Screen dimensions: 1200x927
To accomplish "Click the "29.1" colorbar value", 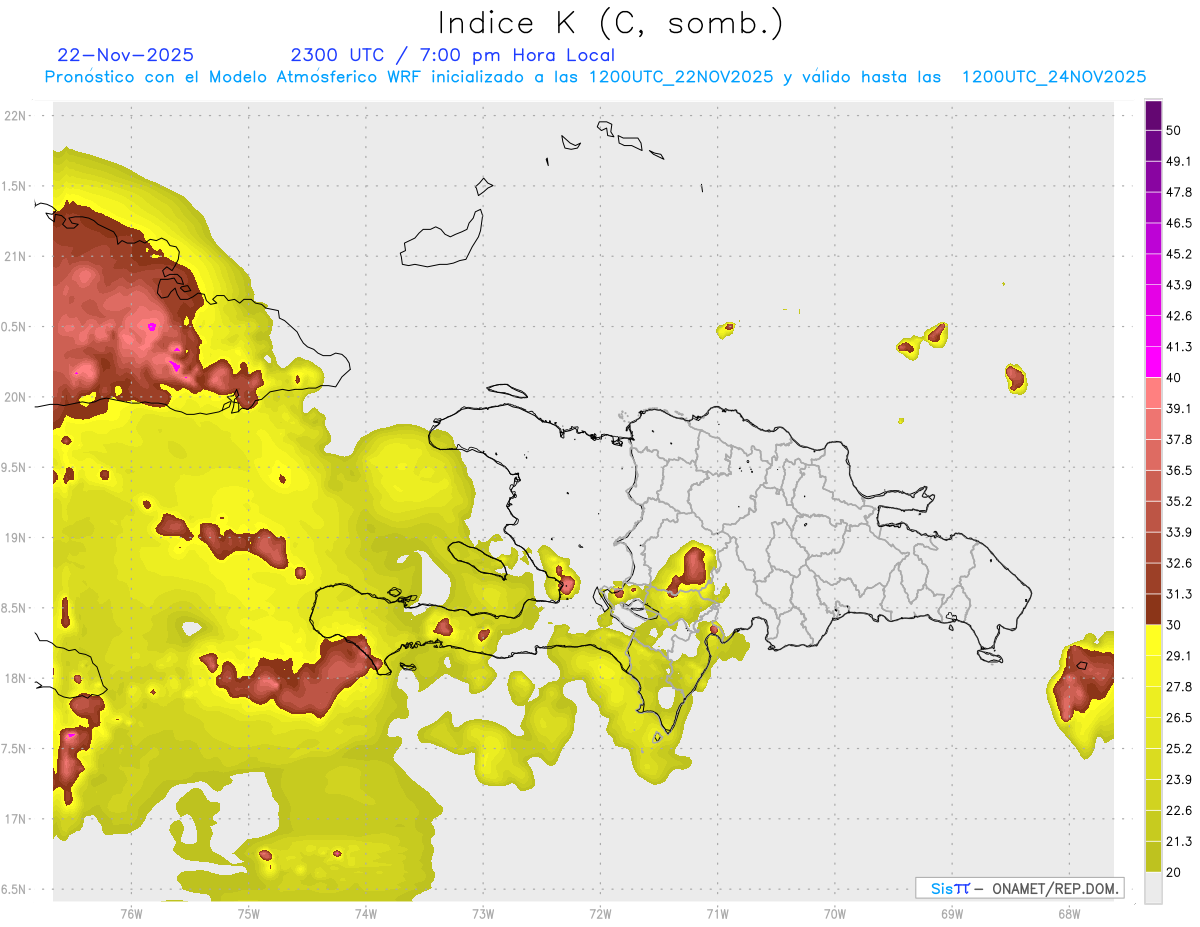I will pyautogui.click(x=1179, y=656).
